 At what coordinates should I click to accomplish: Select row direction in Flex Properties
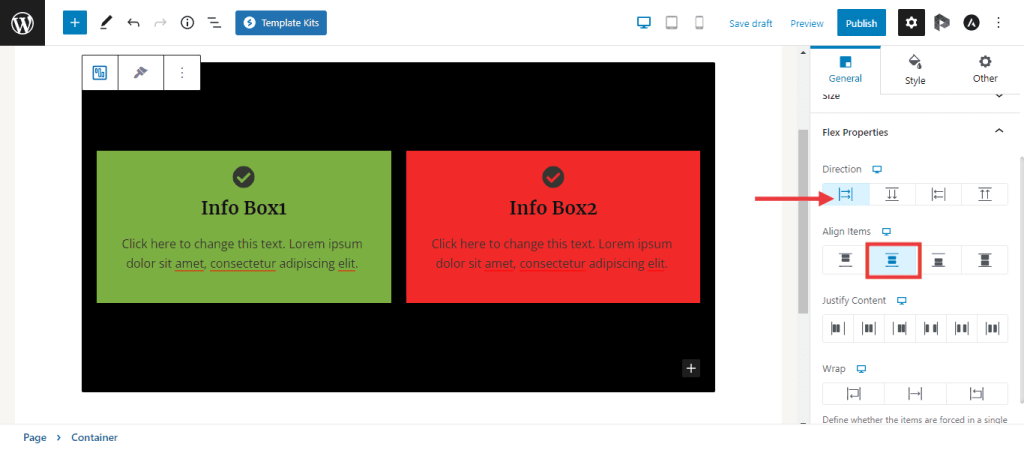[x=845, y=194]
